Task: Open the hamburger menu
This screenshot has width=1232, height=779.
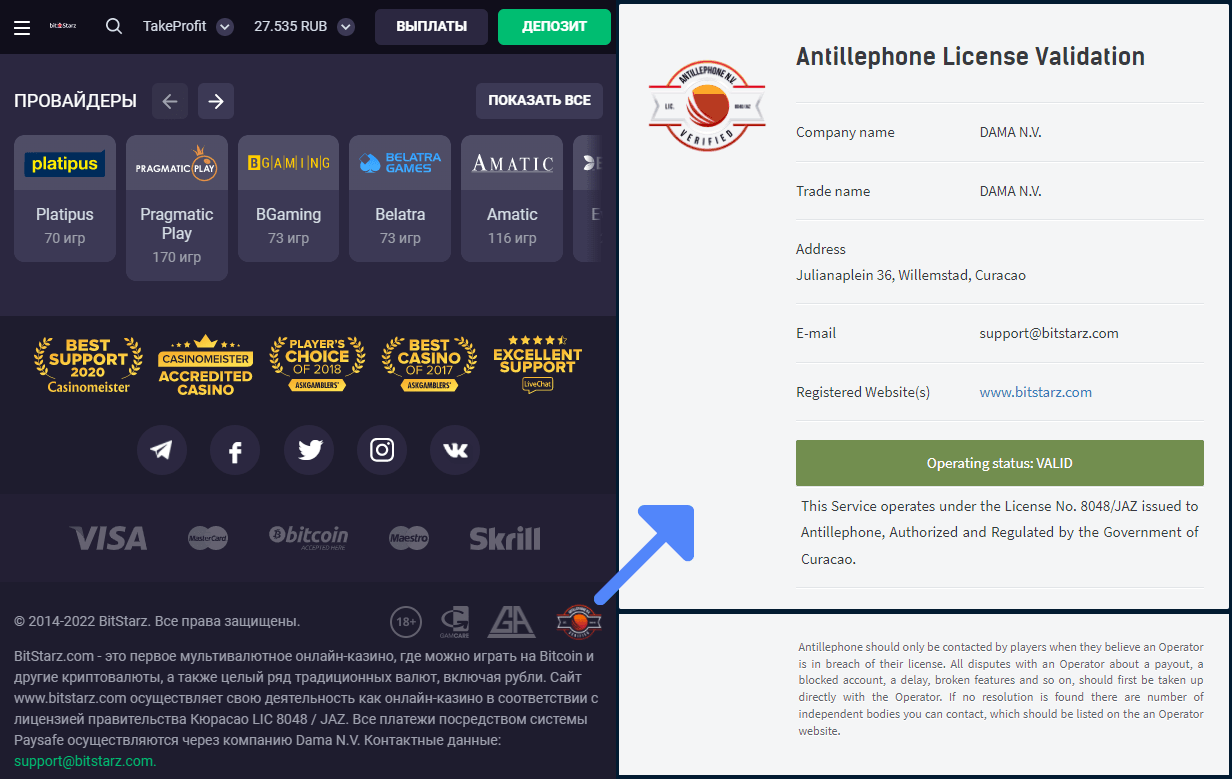Action: 22,27
